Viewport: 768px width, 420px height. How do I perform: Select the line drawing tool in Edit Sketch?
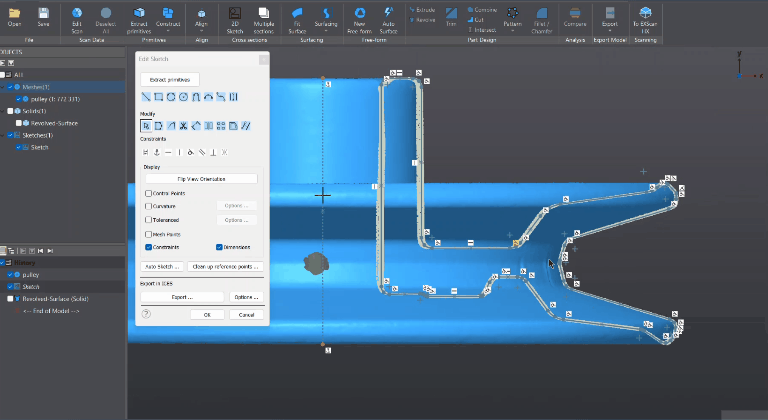(146, 97)
